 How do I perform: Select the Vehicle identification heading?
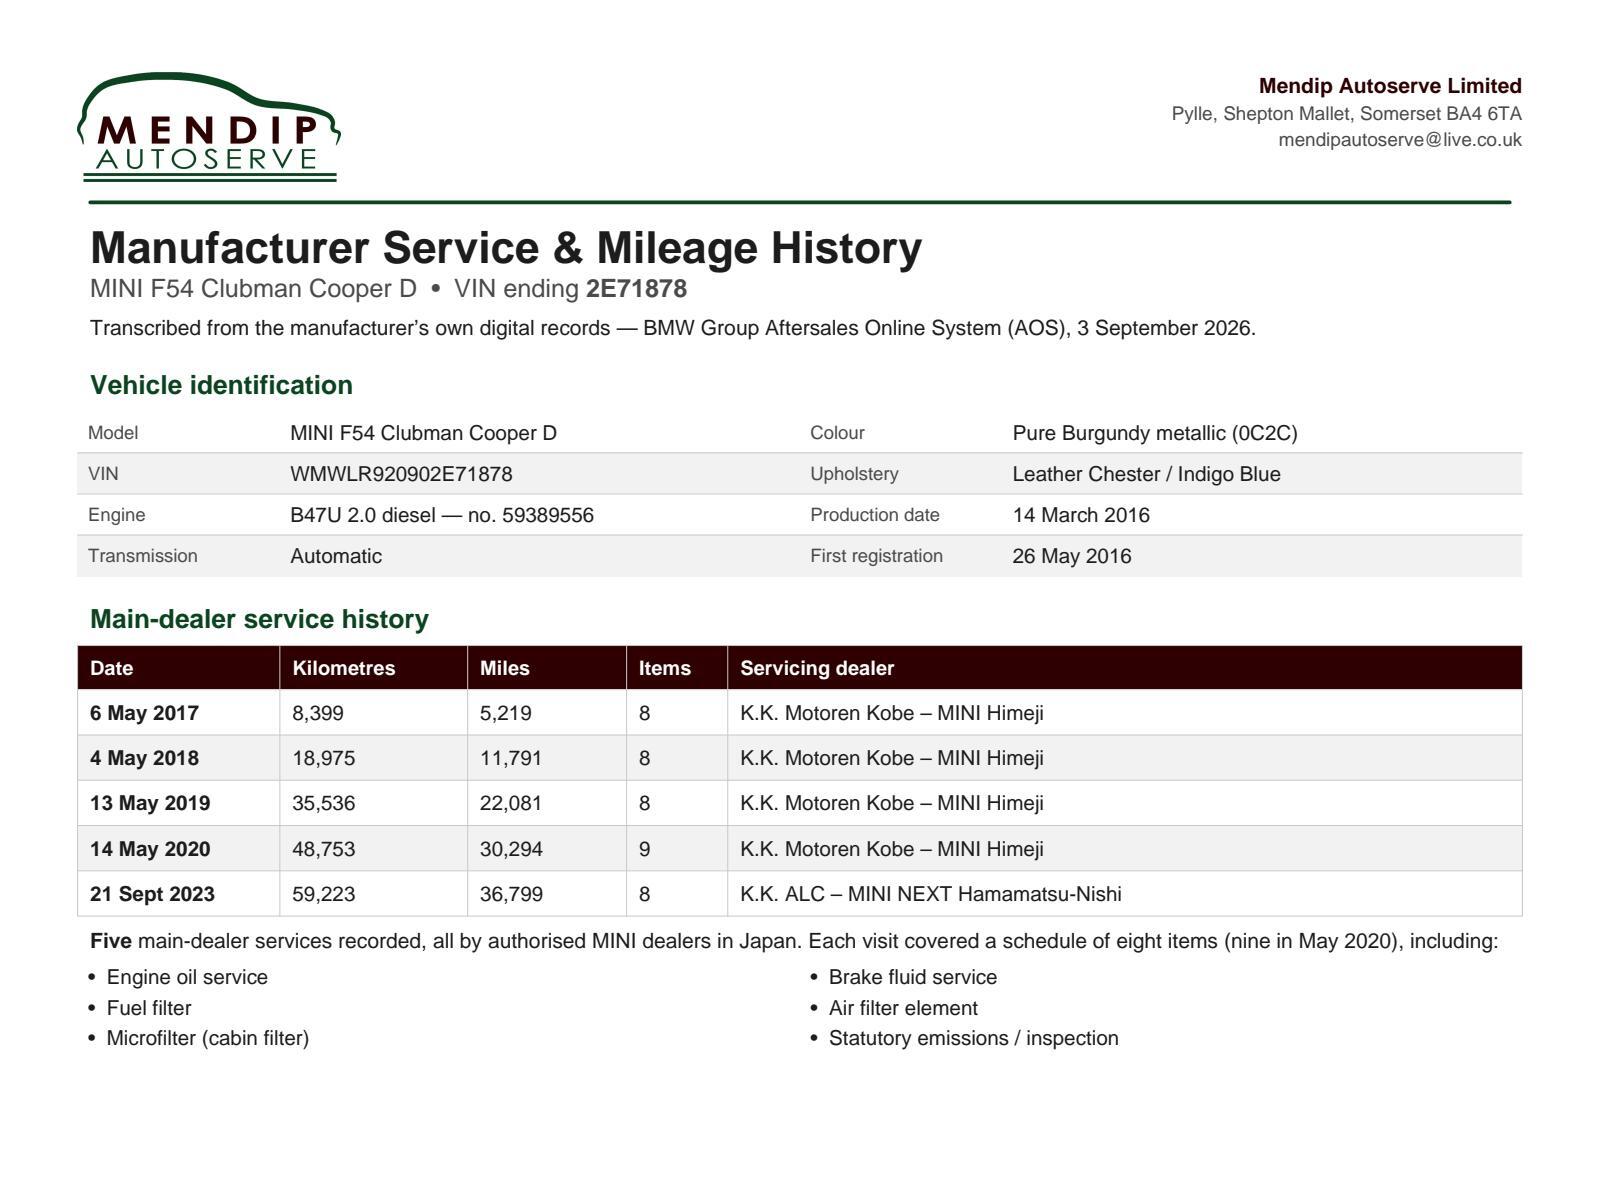coord(221,385)
